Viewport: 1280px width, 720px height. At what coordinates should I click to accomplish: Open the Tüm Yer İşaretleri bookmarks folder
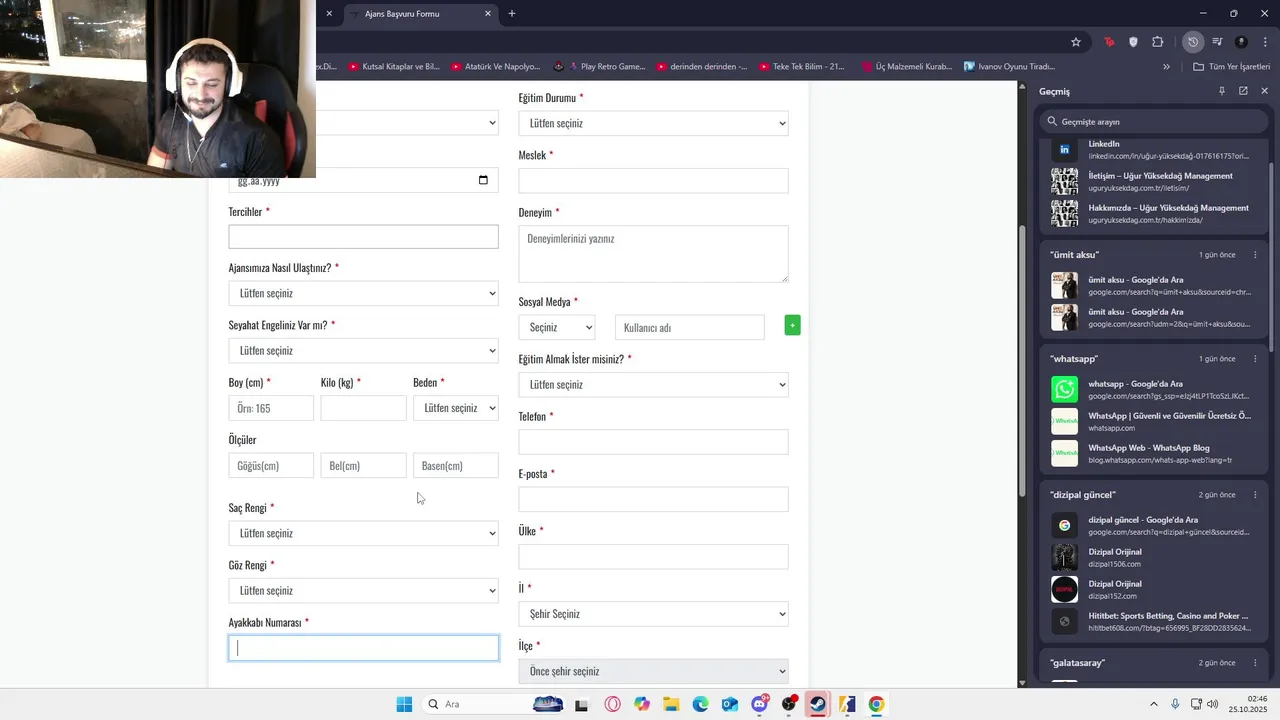[x=1231, y=67]
